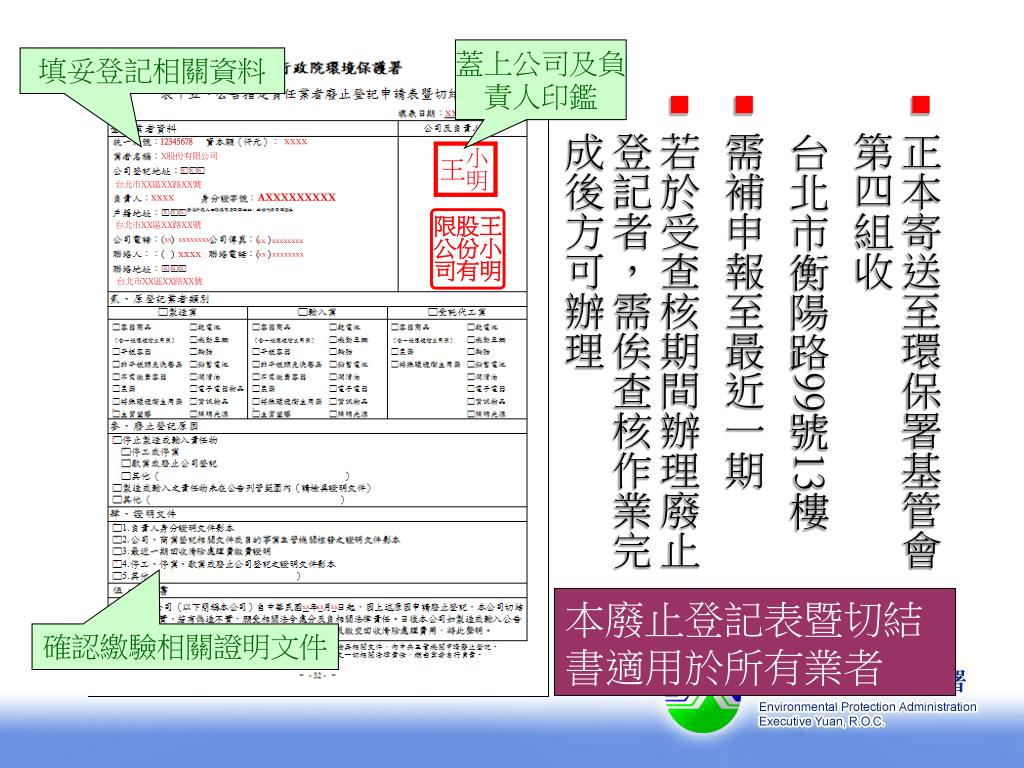Image resolution: width=1024 pixels, height=768 pixels.
Task: Check document 3 最近一期回收清除處理費繳費證明
Action: point(117,552)
